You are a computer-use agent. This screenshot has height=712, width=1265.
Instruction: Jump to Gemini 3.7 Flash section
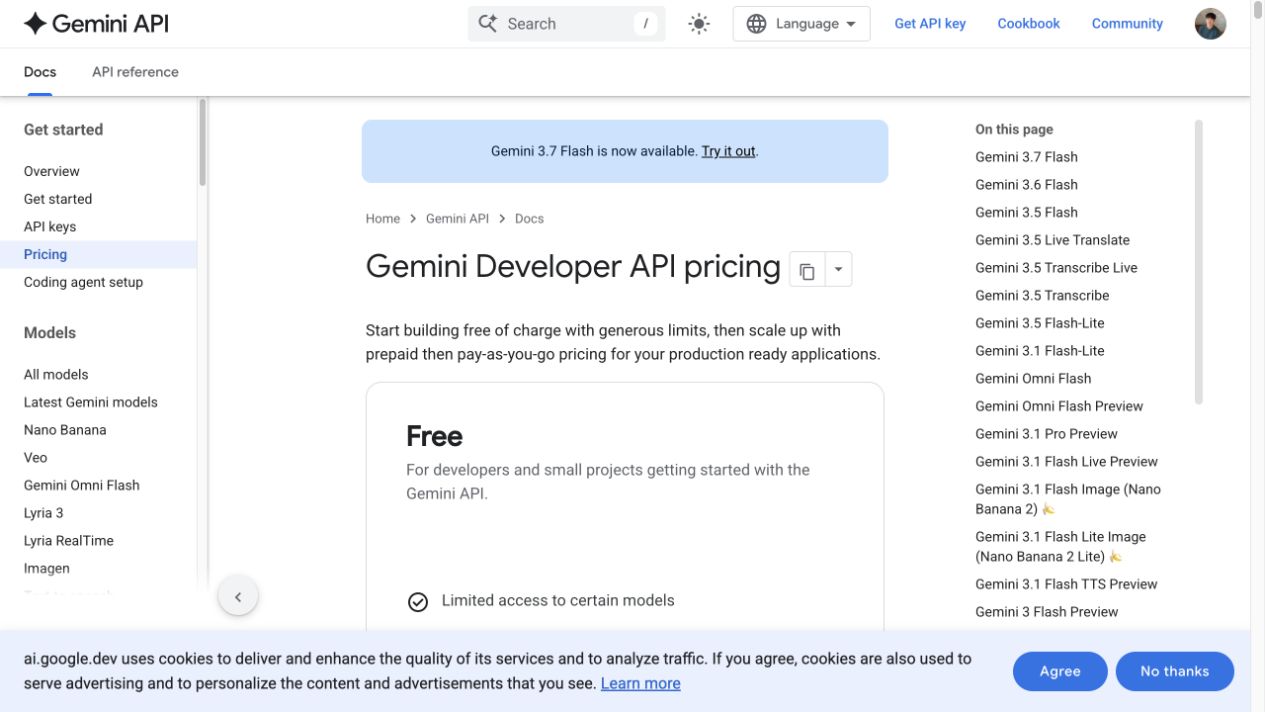[x=1026, y=157]
